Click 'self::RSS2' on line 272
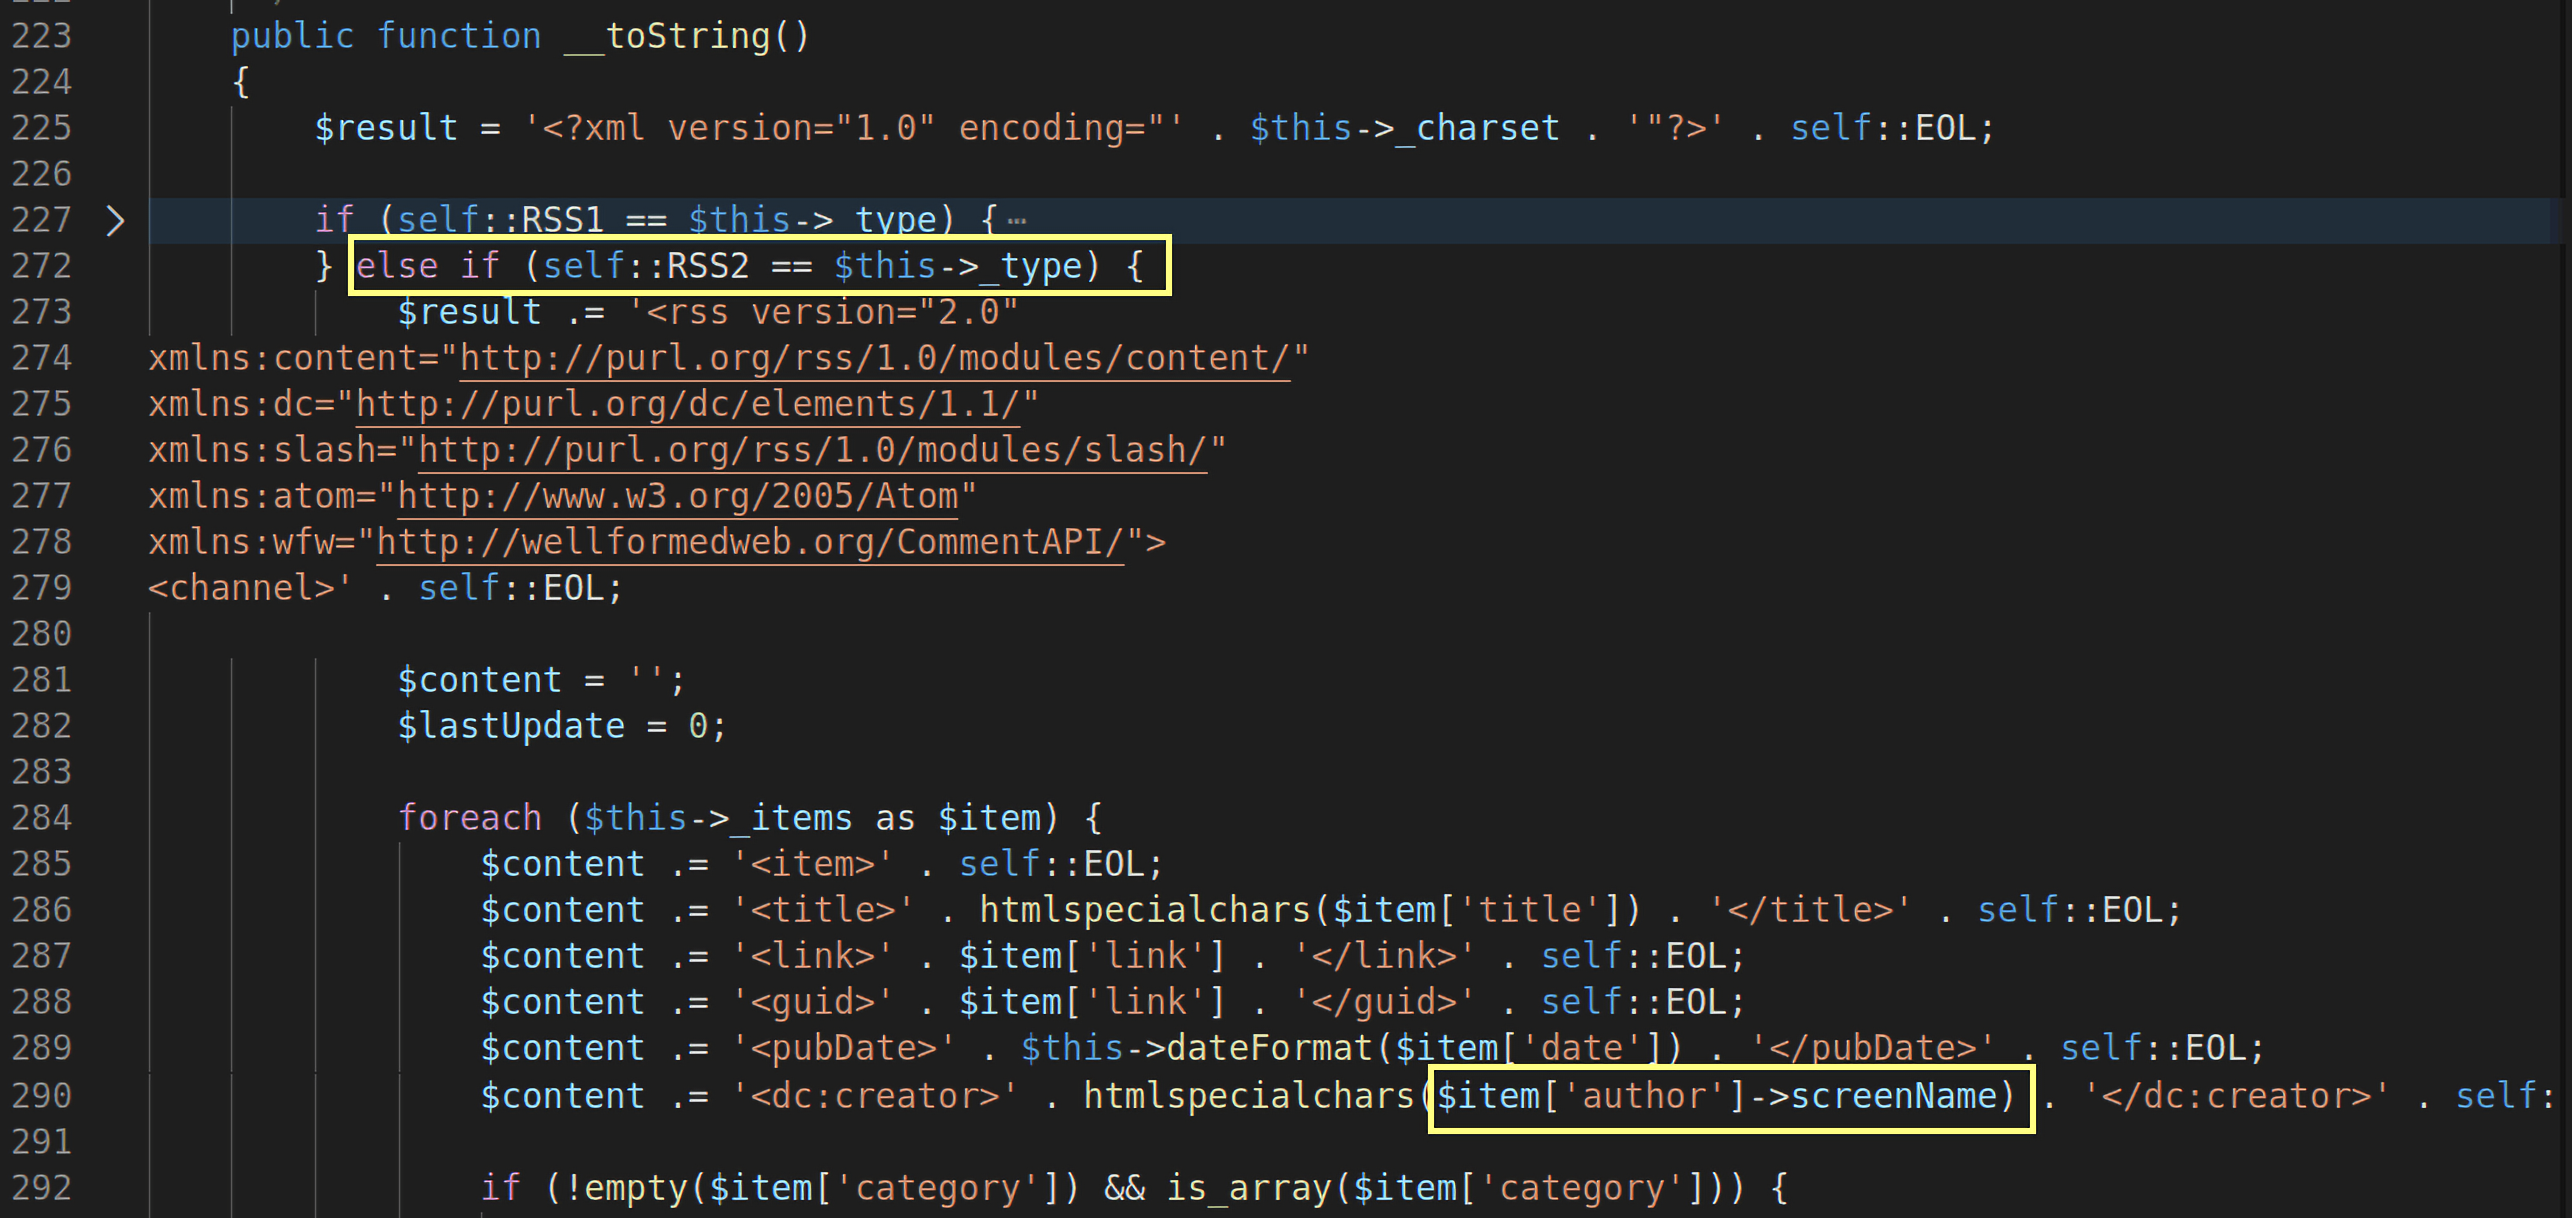Viewport: 2572px width, 1218px height. [x=646, y=266]
